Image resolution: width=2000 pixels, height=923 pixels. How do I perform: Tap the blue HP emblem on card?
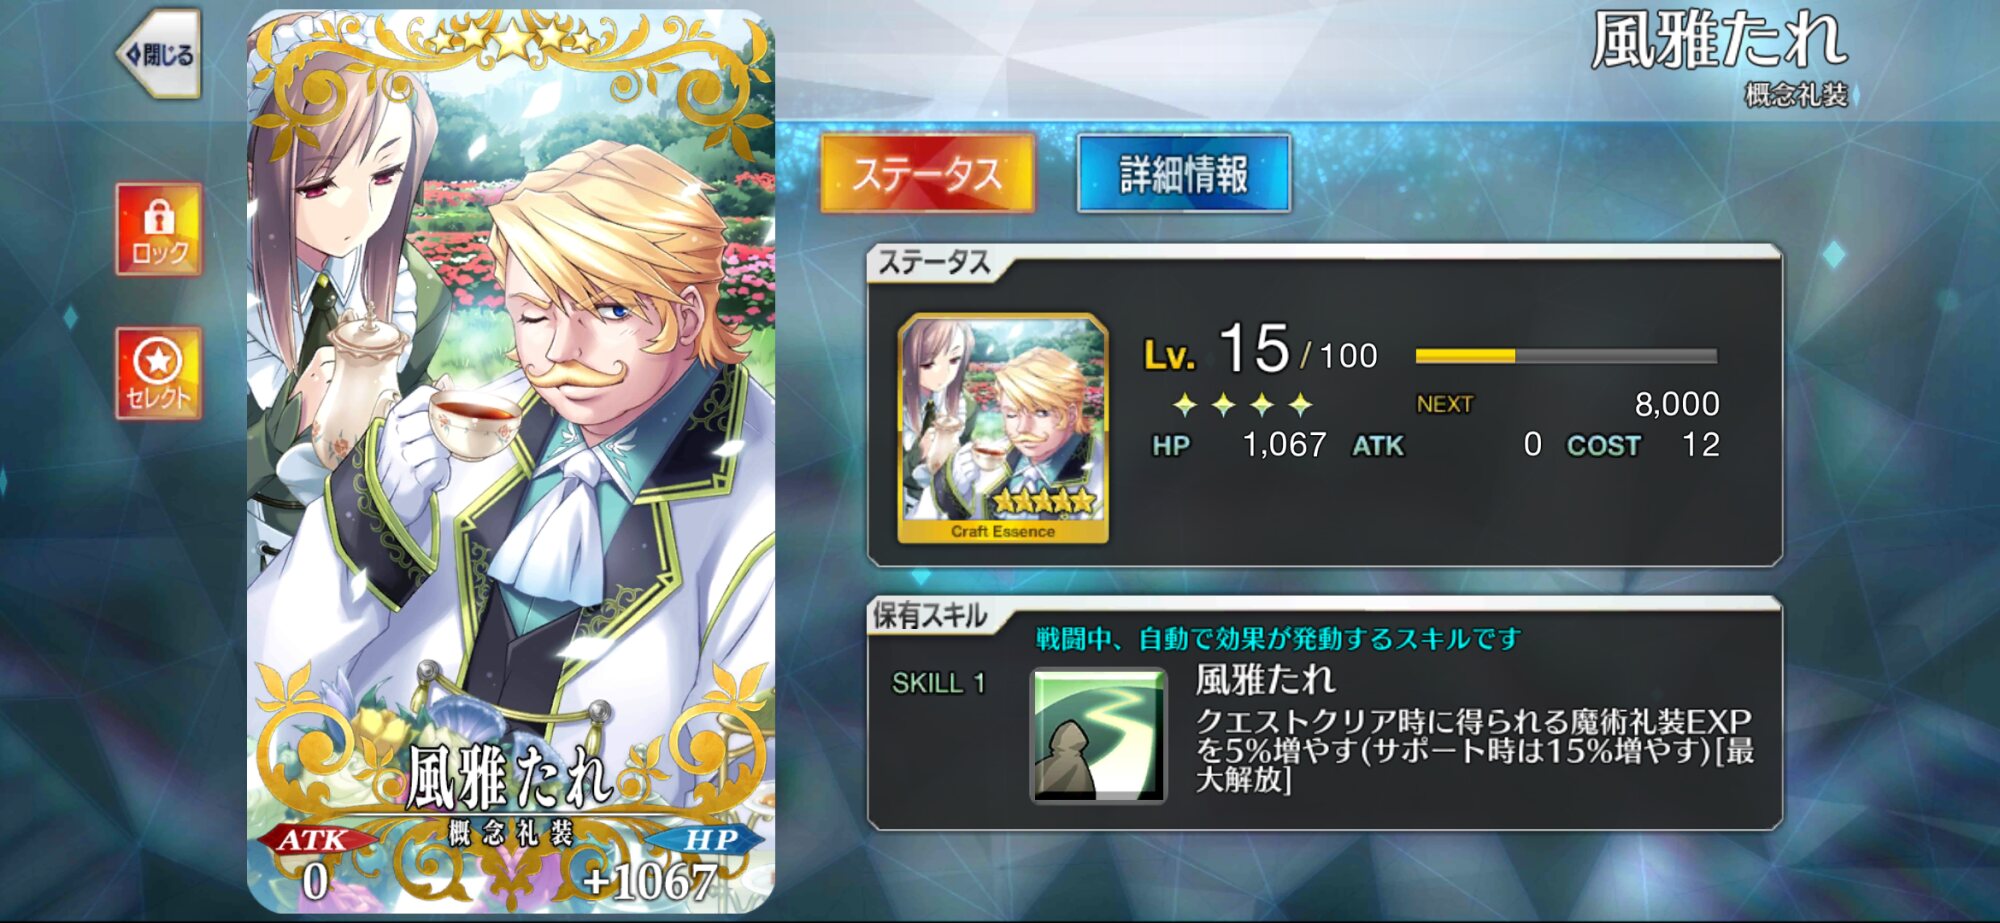[708, 839]
